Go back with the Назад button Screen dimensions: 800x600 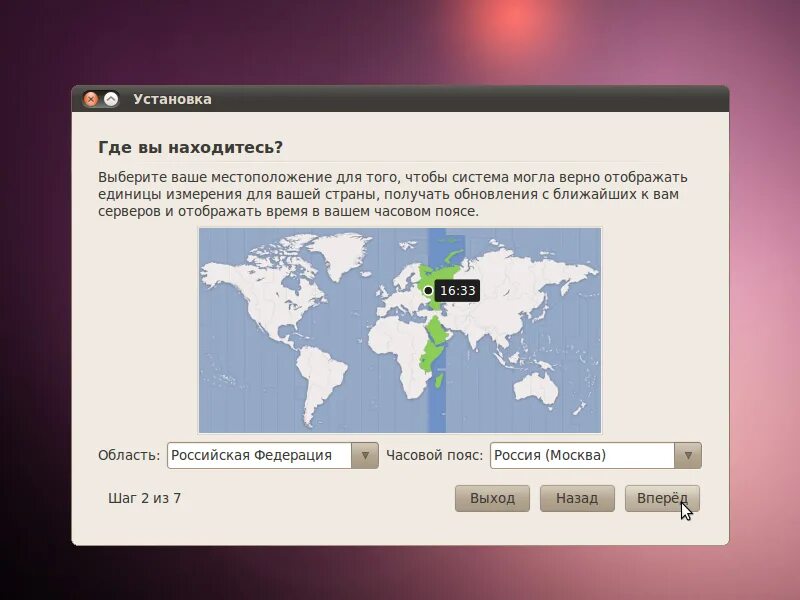point(577,498)
